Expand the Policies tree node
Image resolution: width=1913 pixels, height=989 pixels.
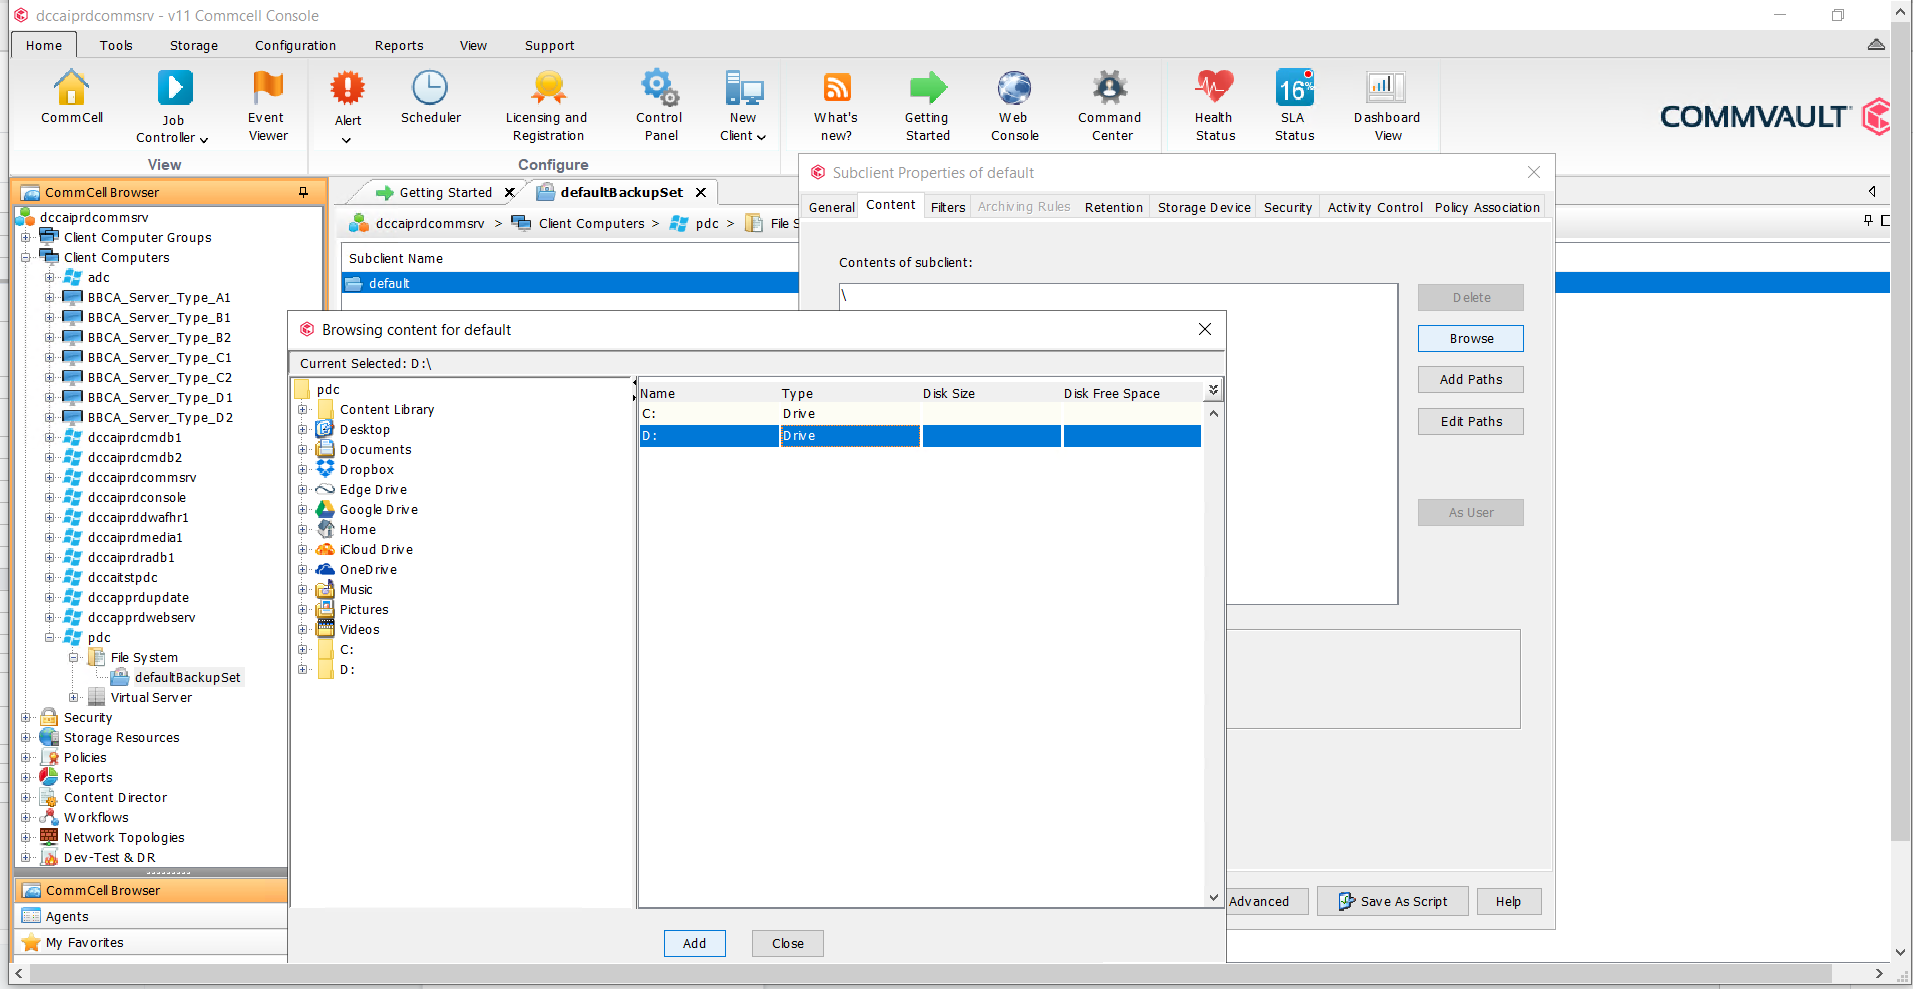26,757
